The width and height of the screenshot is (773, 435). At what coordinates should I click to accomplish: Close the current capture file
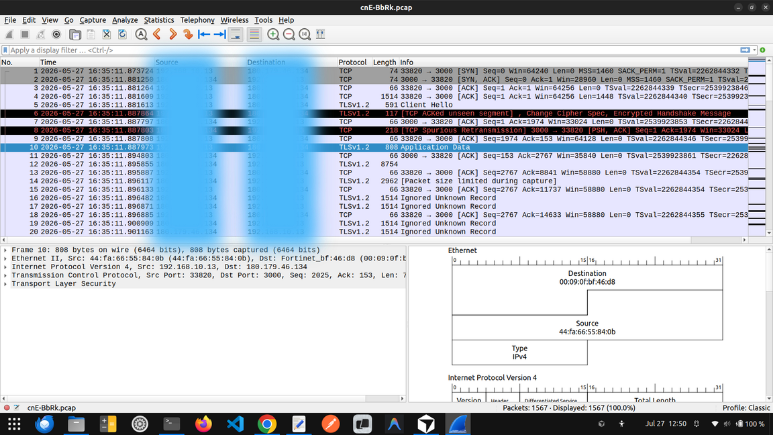coord(106,34)
